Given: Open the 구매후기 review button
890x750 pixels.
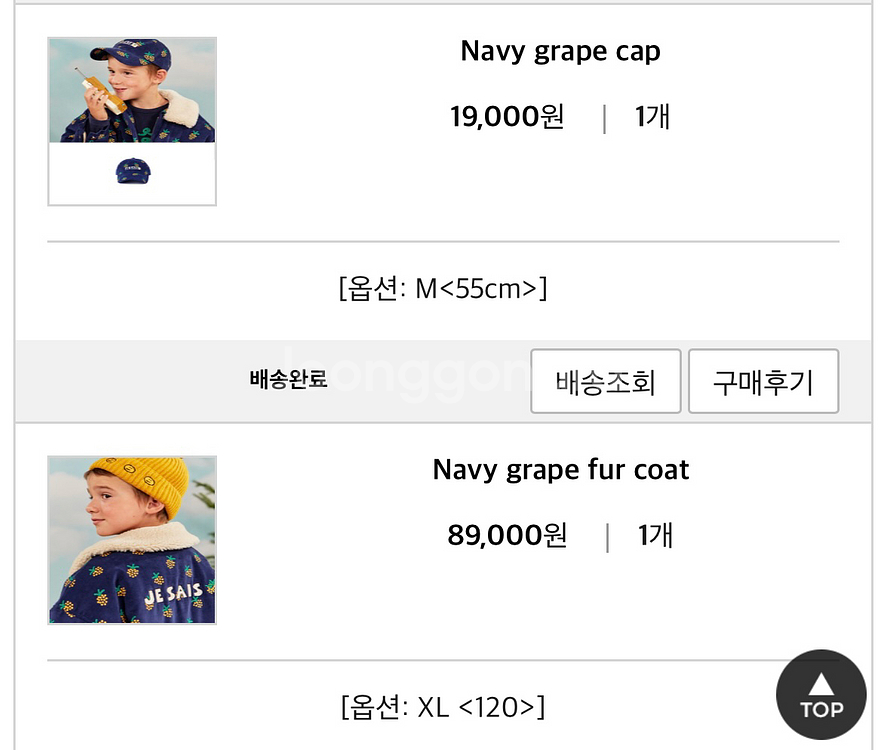Looking at the screenshot, I should click(763, 381).
